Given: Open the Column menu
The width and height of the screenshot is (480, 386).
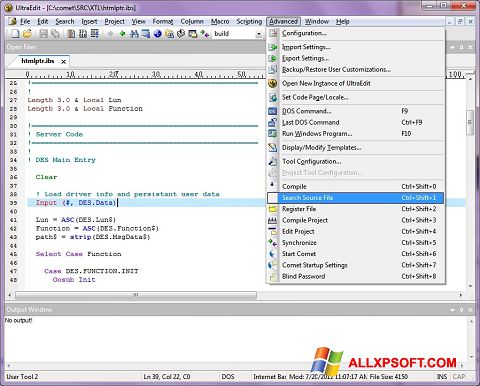Looking at the screenshot, I should click(x=192, y=22).
